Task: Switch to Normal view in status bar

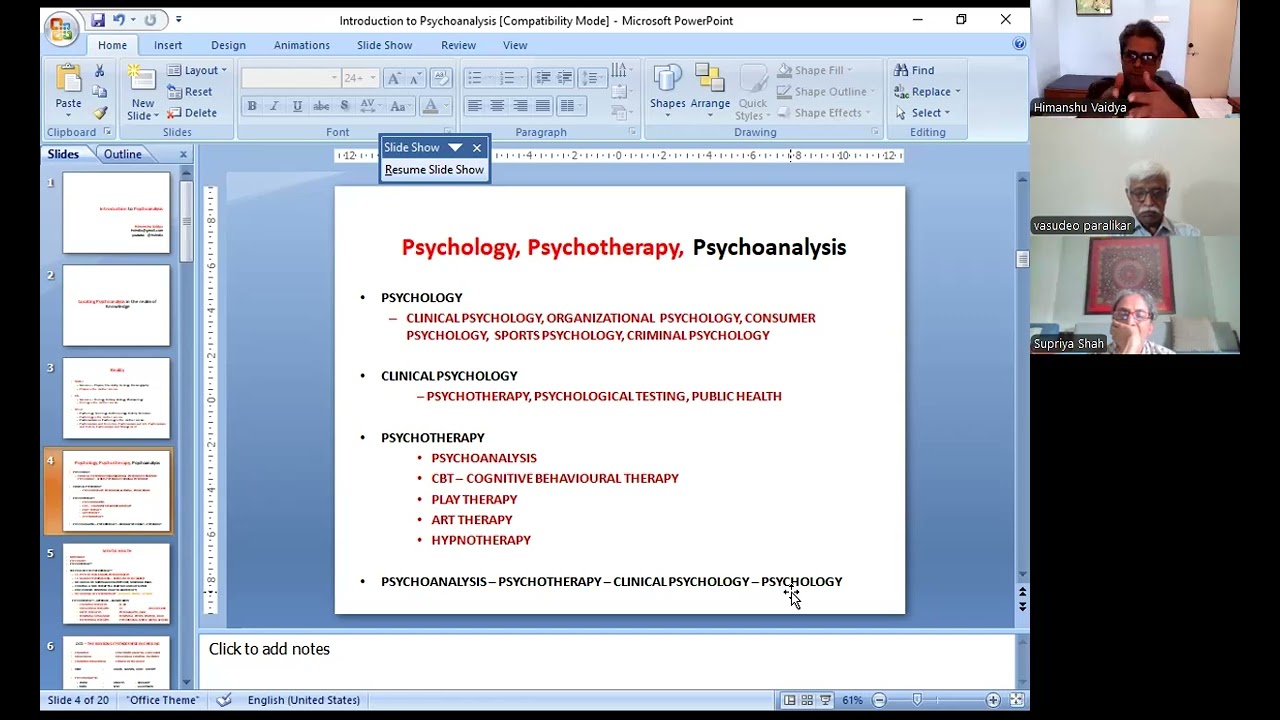Action: click(789, 700)
